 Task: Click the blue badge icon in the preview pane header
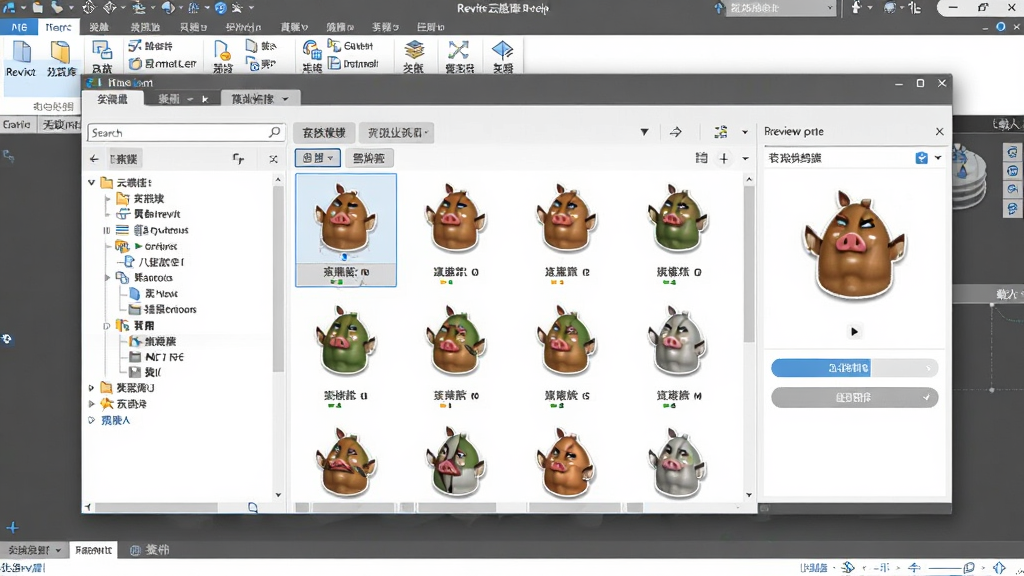click(921, 157)
